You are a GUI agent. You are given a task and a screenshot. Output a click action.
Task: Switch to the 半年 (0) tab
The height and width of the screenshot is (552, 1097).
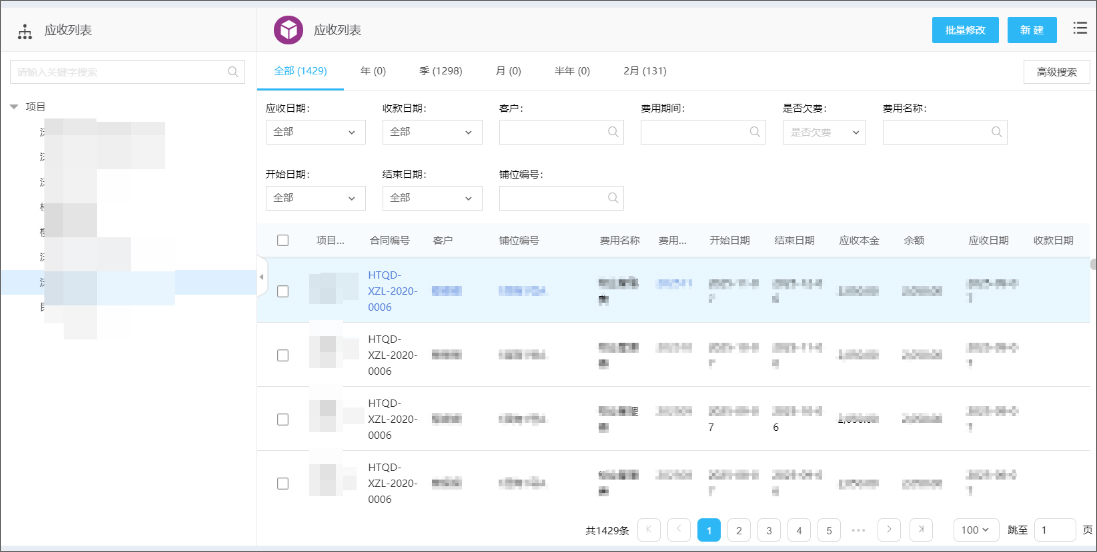tap(572, 71)
